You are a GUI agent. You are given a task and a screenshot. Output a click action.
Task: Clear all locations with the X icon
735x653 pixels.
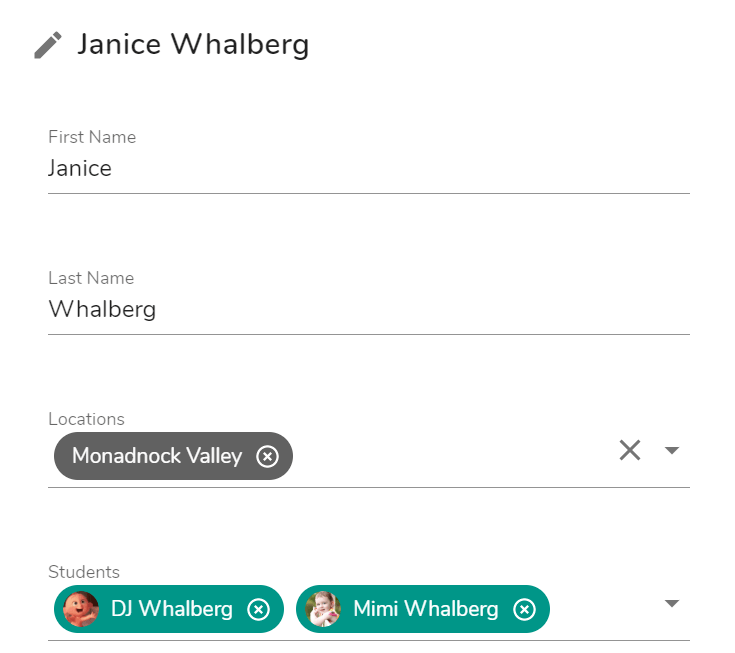point(630,450)
